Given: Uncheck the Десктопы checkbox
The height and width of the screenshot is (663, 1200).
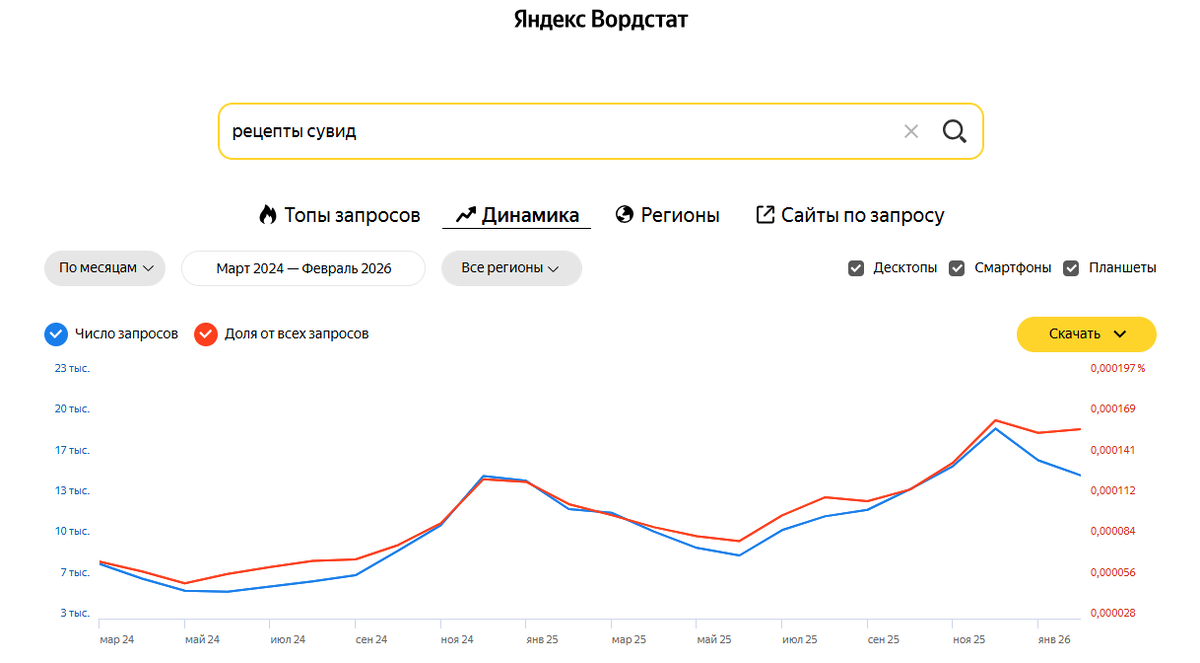Looking at the screenshot, I should [856, 267].
